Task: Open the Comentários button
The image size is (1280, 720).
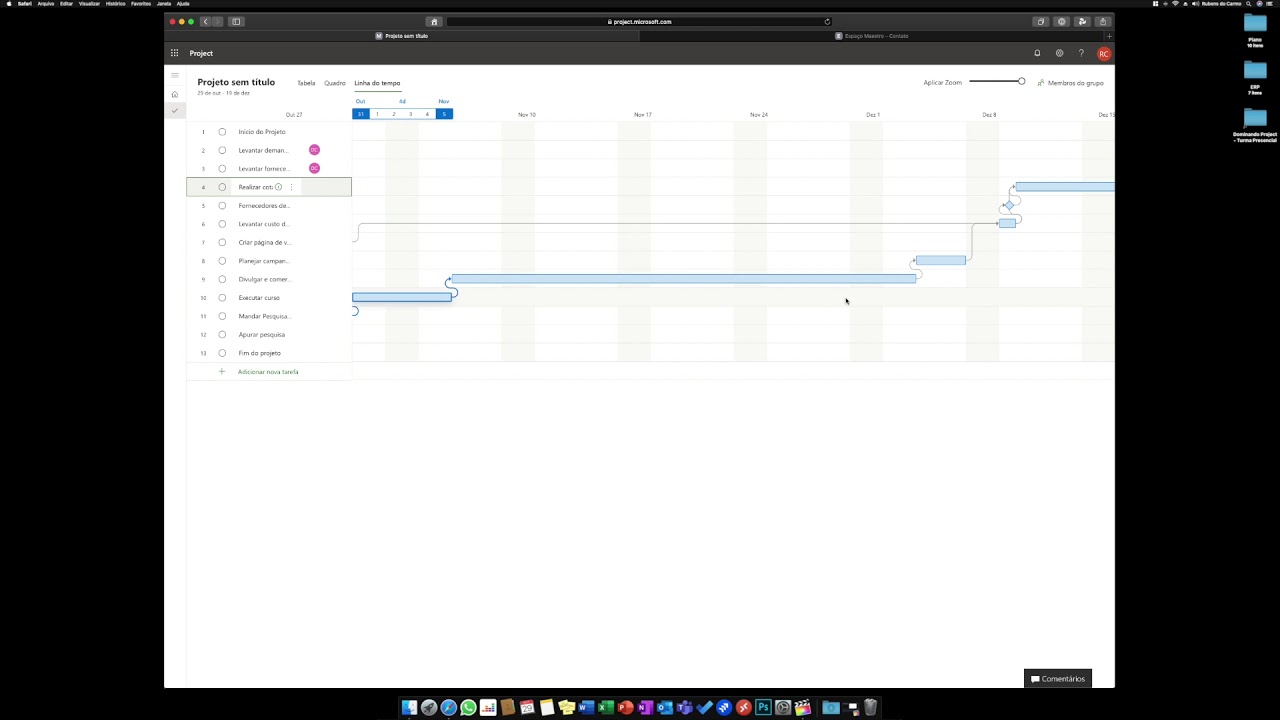Action: 1058,679
